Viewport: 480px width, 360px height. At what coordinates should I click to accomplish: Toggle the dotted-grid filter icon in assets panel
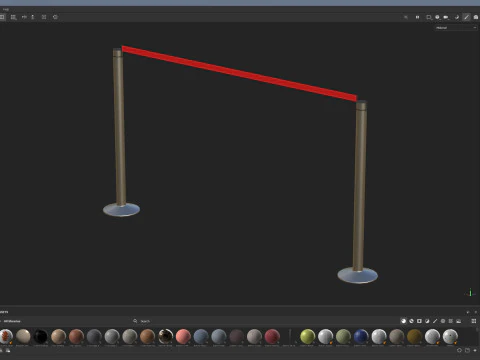pyautogui.click(x=451, y=321)
